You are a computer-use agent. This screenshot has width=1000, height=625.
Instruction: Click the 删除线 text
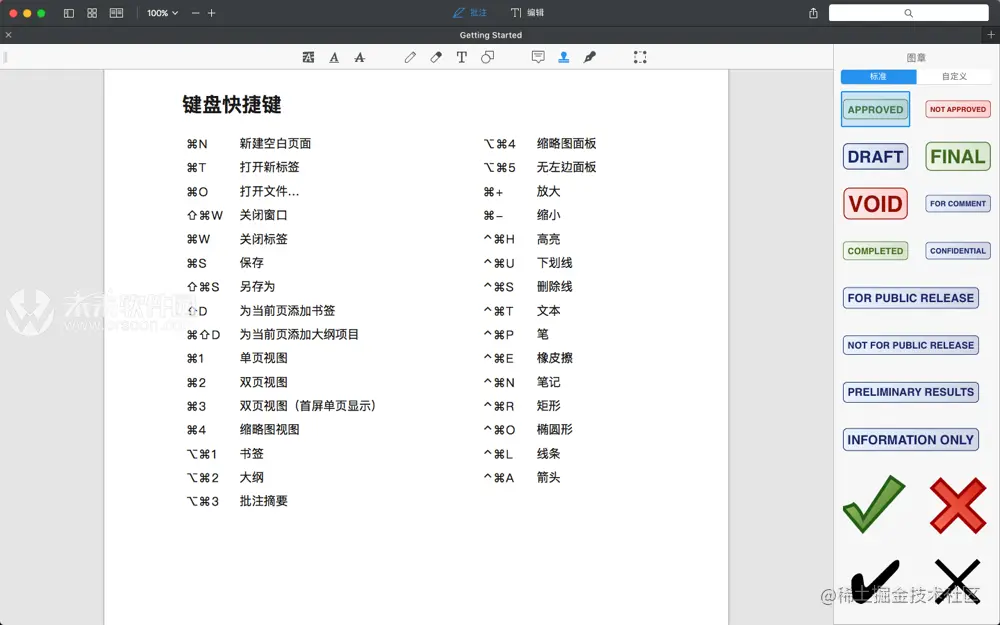pos(554,287)
